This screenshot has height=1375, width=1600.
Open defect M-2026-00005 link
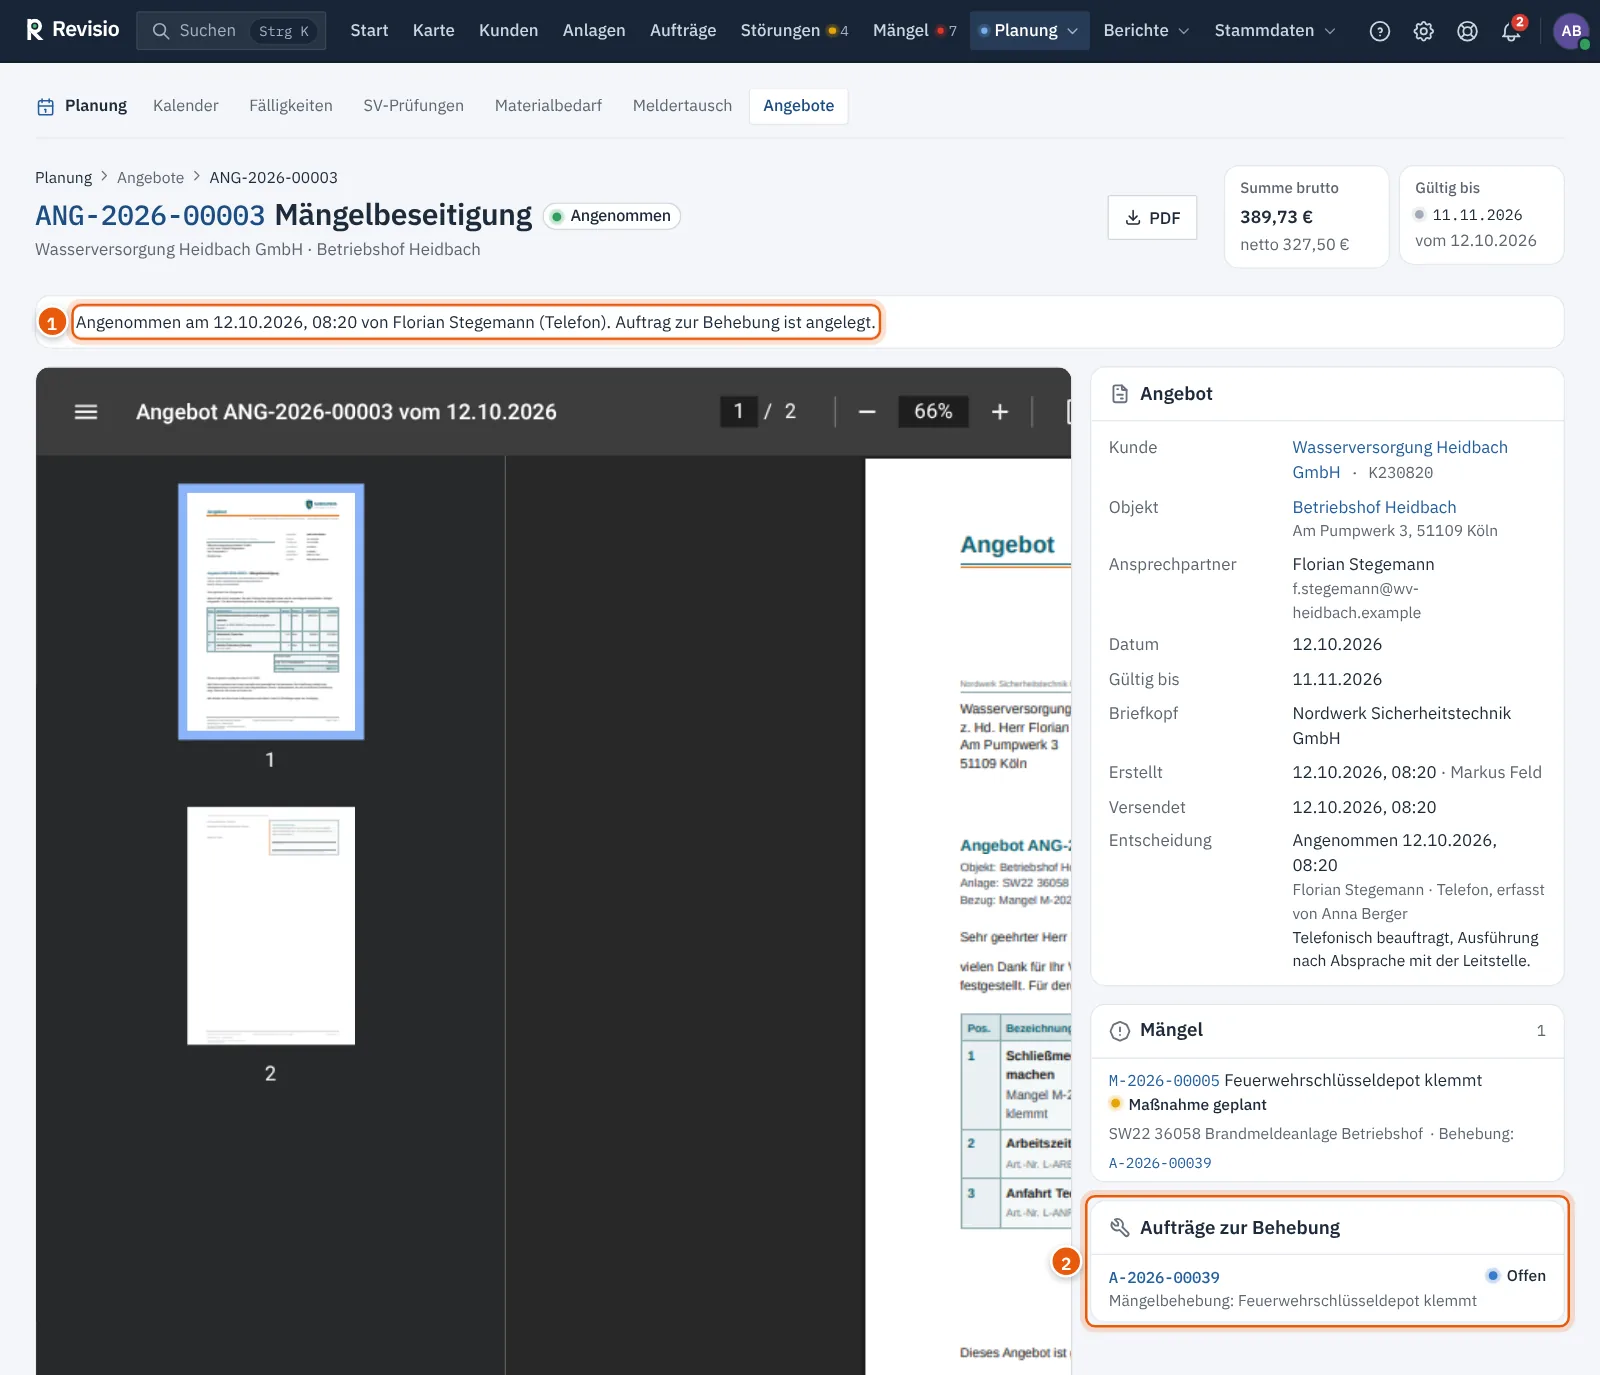click(x=1164, y=1081)
